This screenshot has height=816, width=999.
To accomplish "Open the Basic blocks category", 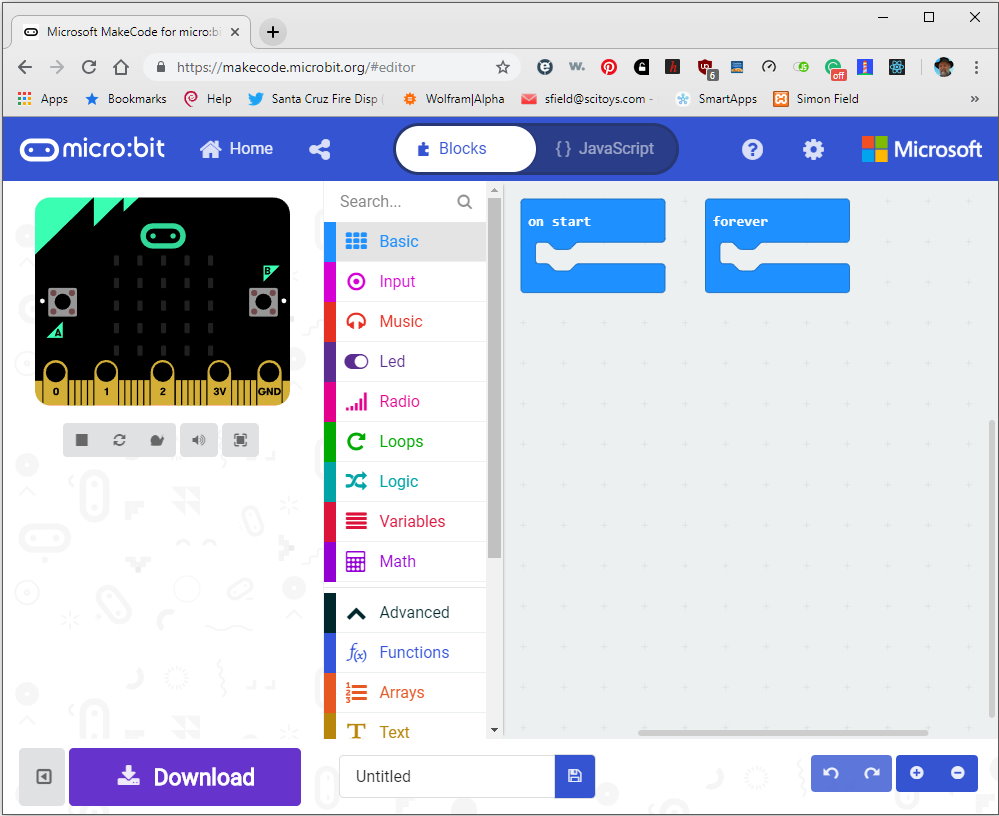I will click(405, 241).
